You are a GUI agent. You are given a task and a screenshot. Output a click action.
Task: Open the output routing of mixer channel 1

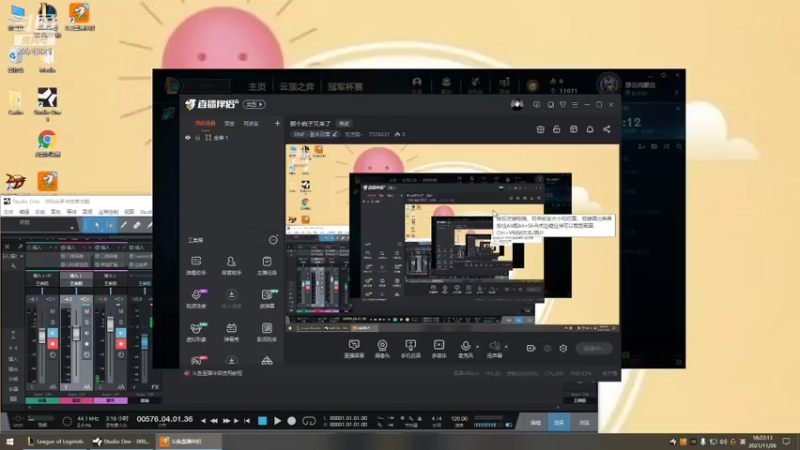(42, 283)
